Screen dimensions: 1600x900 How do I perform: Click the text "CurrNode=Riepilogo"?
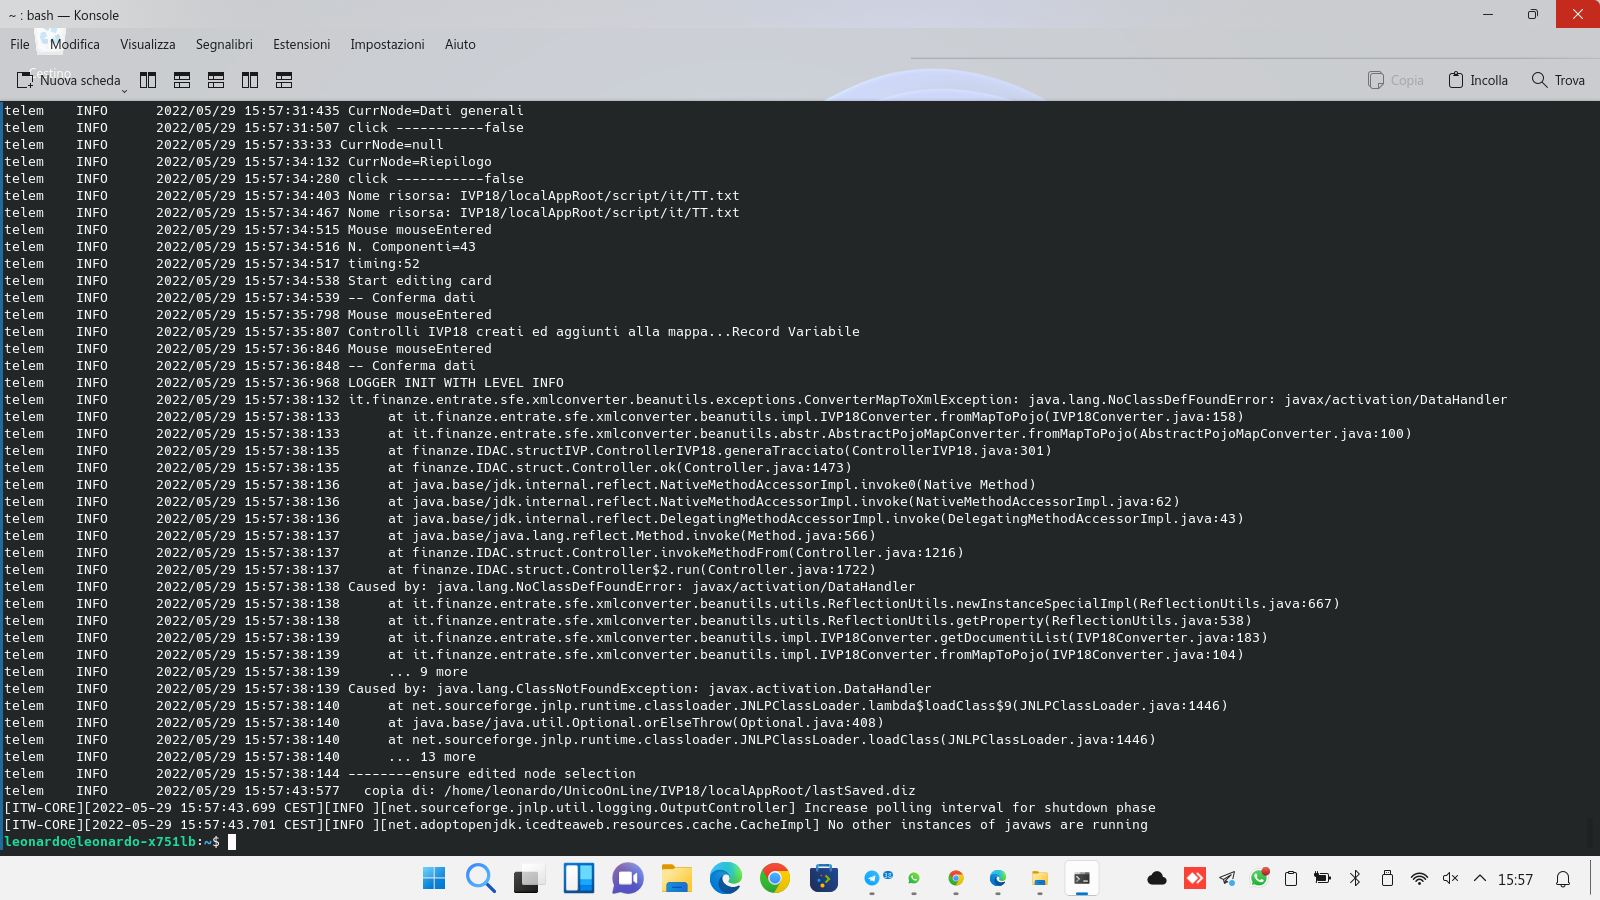pyautogui.click(x=419, y=162)
